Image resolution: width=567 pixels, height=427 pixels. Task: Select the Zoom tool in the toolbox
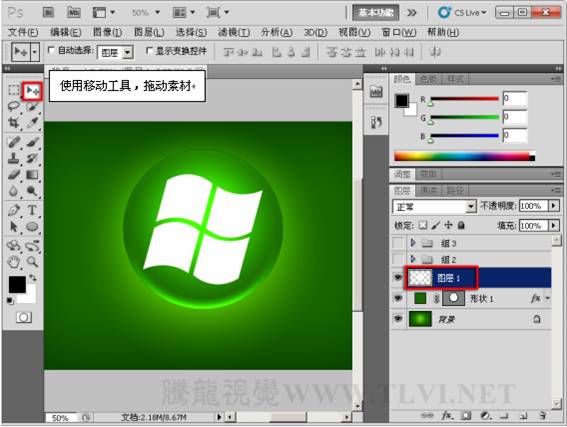click(x=32, y=262)
